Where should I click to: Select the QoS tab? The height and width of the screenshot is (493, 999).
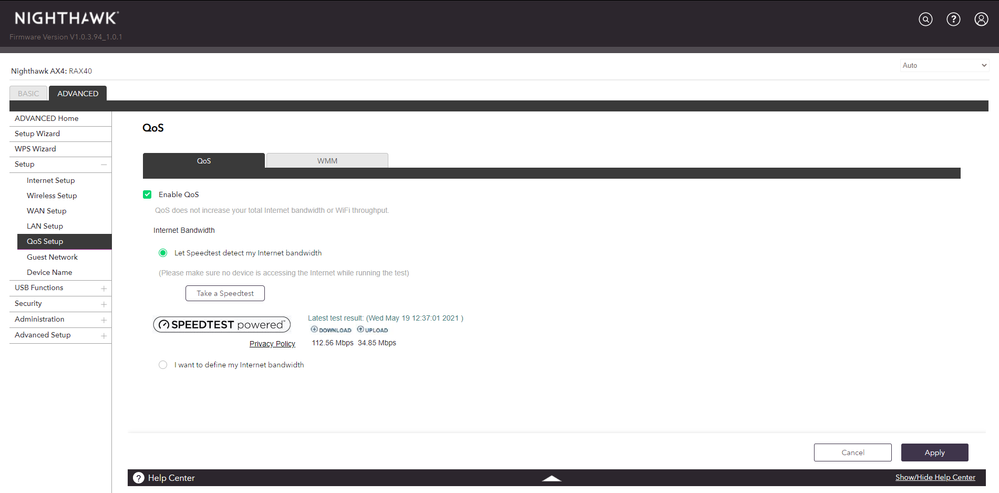pos(204,161)
